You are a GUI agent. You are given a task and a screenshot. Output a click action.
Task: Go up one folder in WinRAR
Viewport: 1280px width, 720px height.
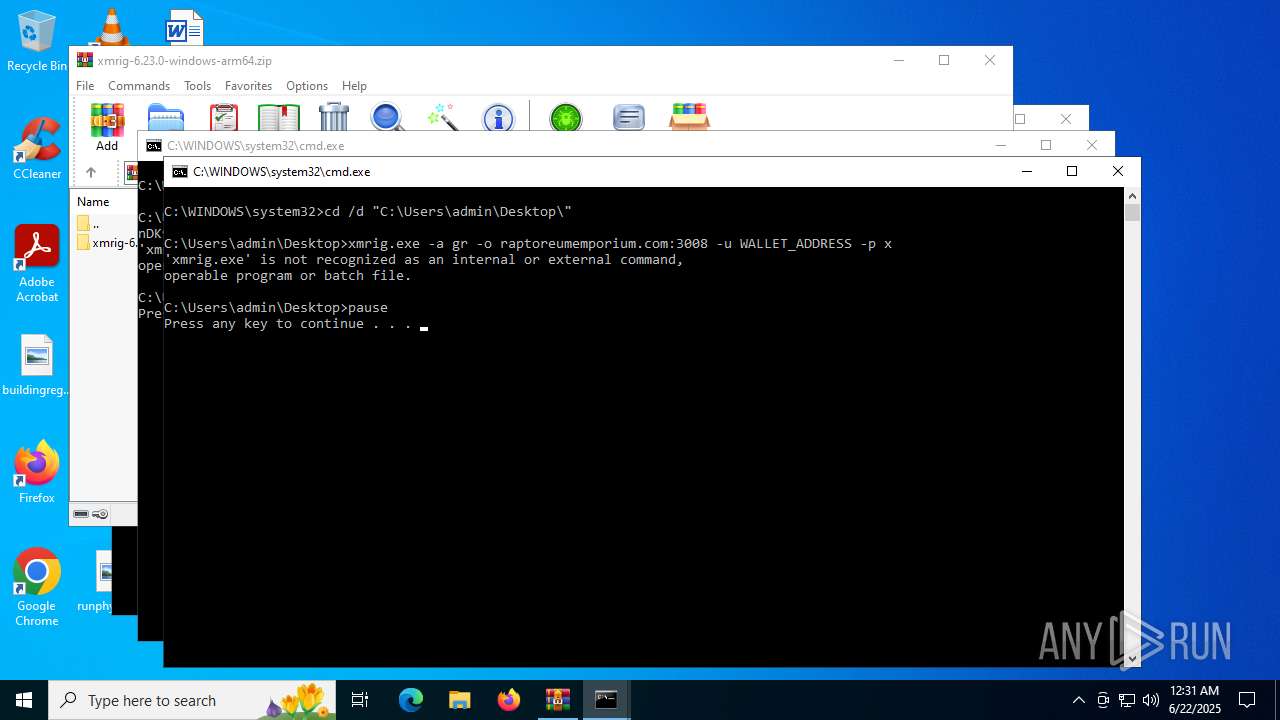(90, 172)
